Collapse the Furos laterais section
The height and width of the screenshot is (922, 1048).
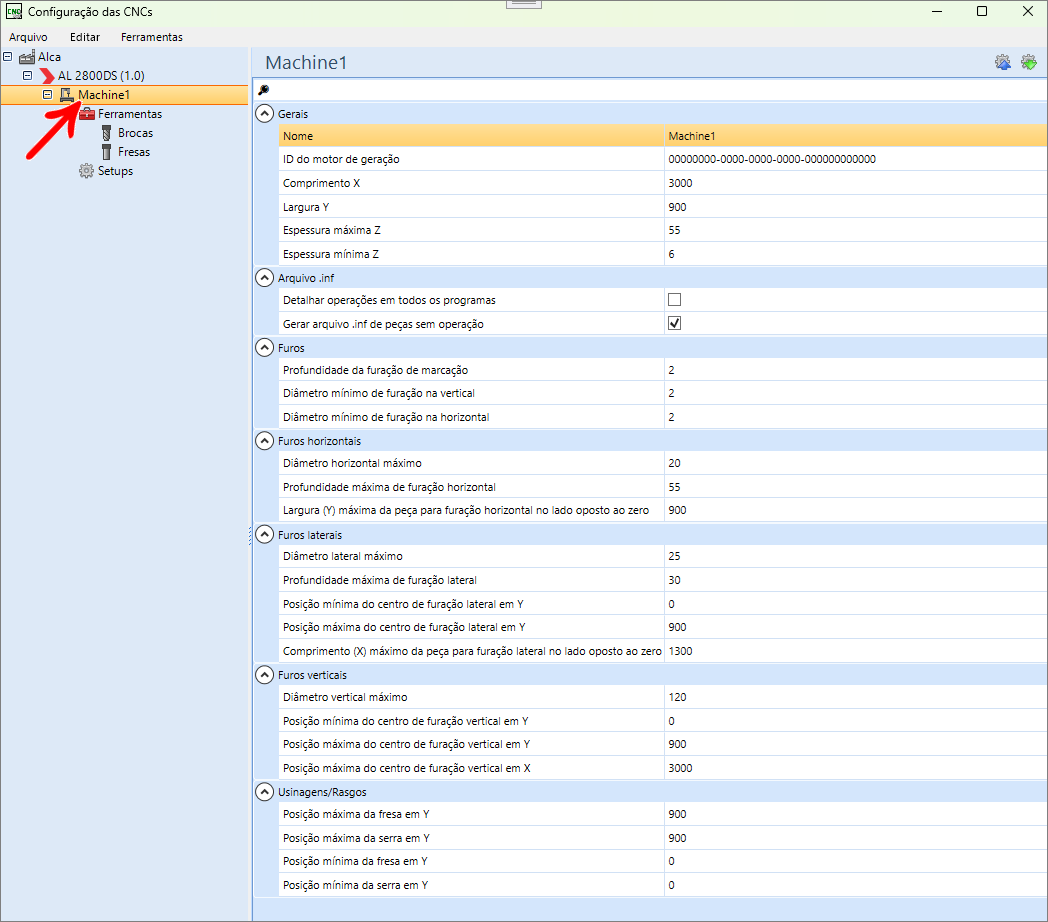265,534
